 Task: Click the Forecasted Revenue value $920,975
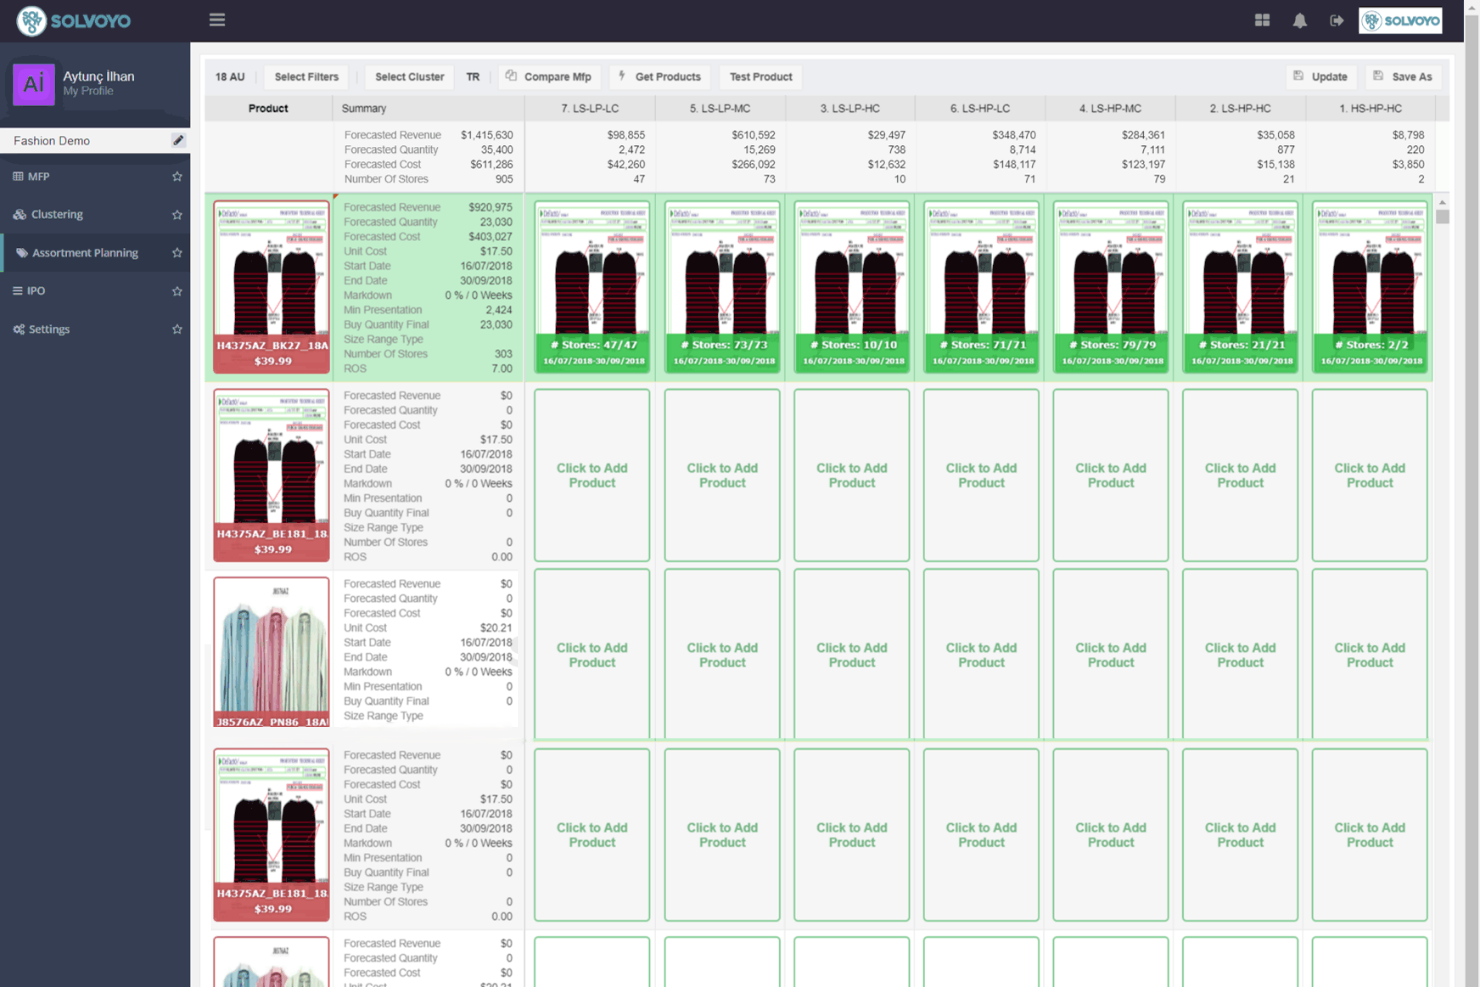pyautogui.click(x=490, y=207)
